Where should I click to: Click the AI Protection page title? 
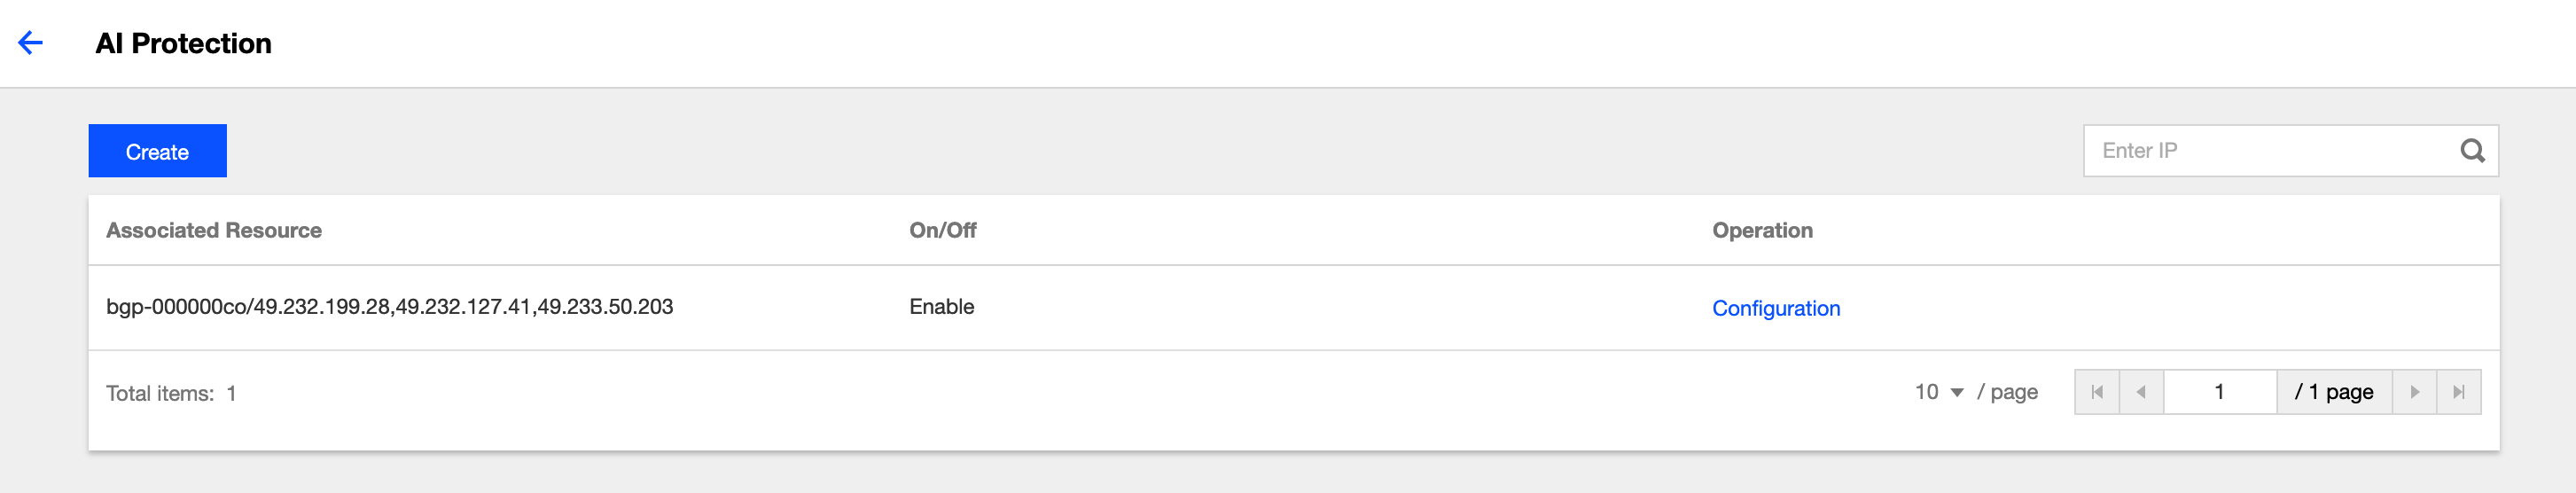tap(183, 43)
